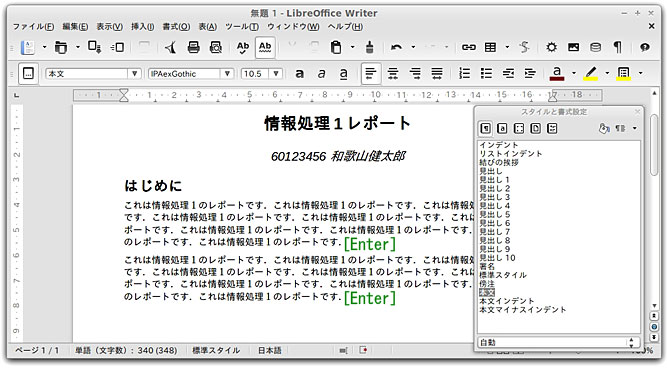Activate Fill Format Mode paint bucket icon
The image size is (667, 368).
coord(604,128)
